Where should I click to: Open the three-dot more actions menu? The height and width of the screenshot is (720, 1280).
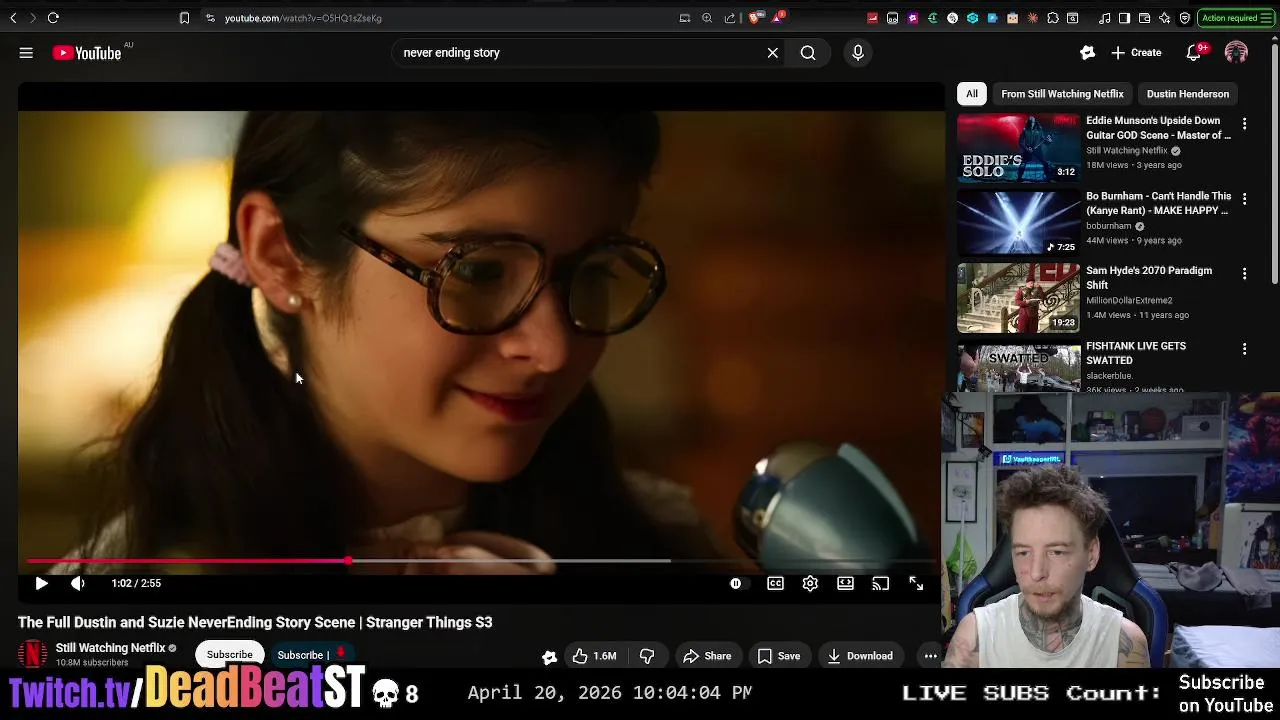click(931, 656)
